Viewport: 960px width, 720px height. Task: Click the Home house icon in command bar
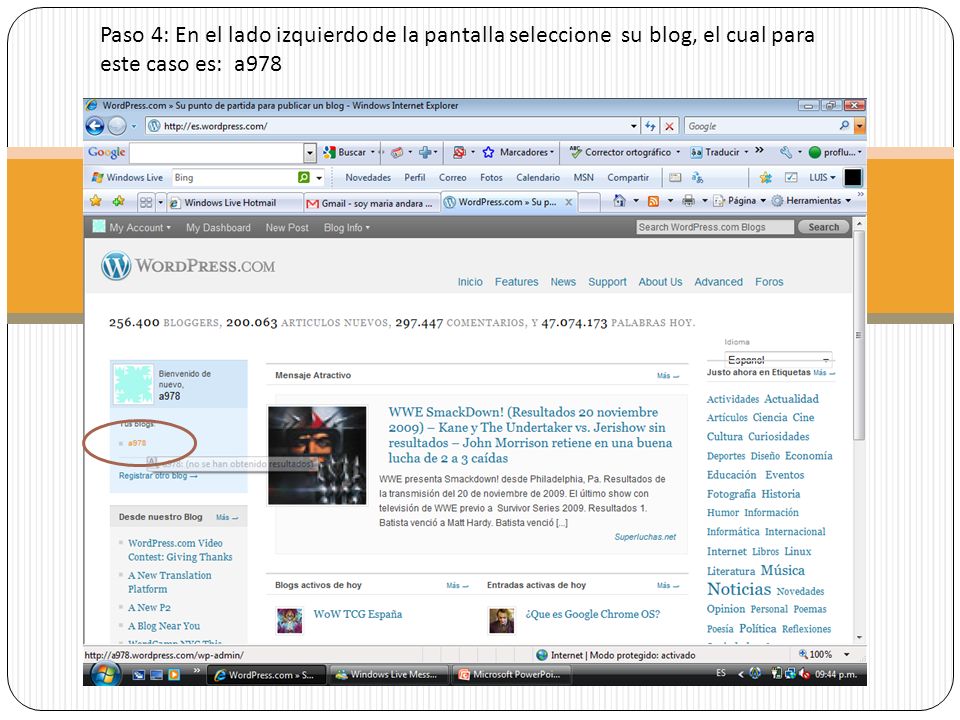[620, 201]
